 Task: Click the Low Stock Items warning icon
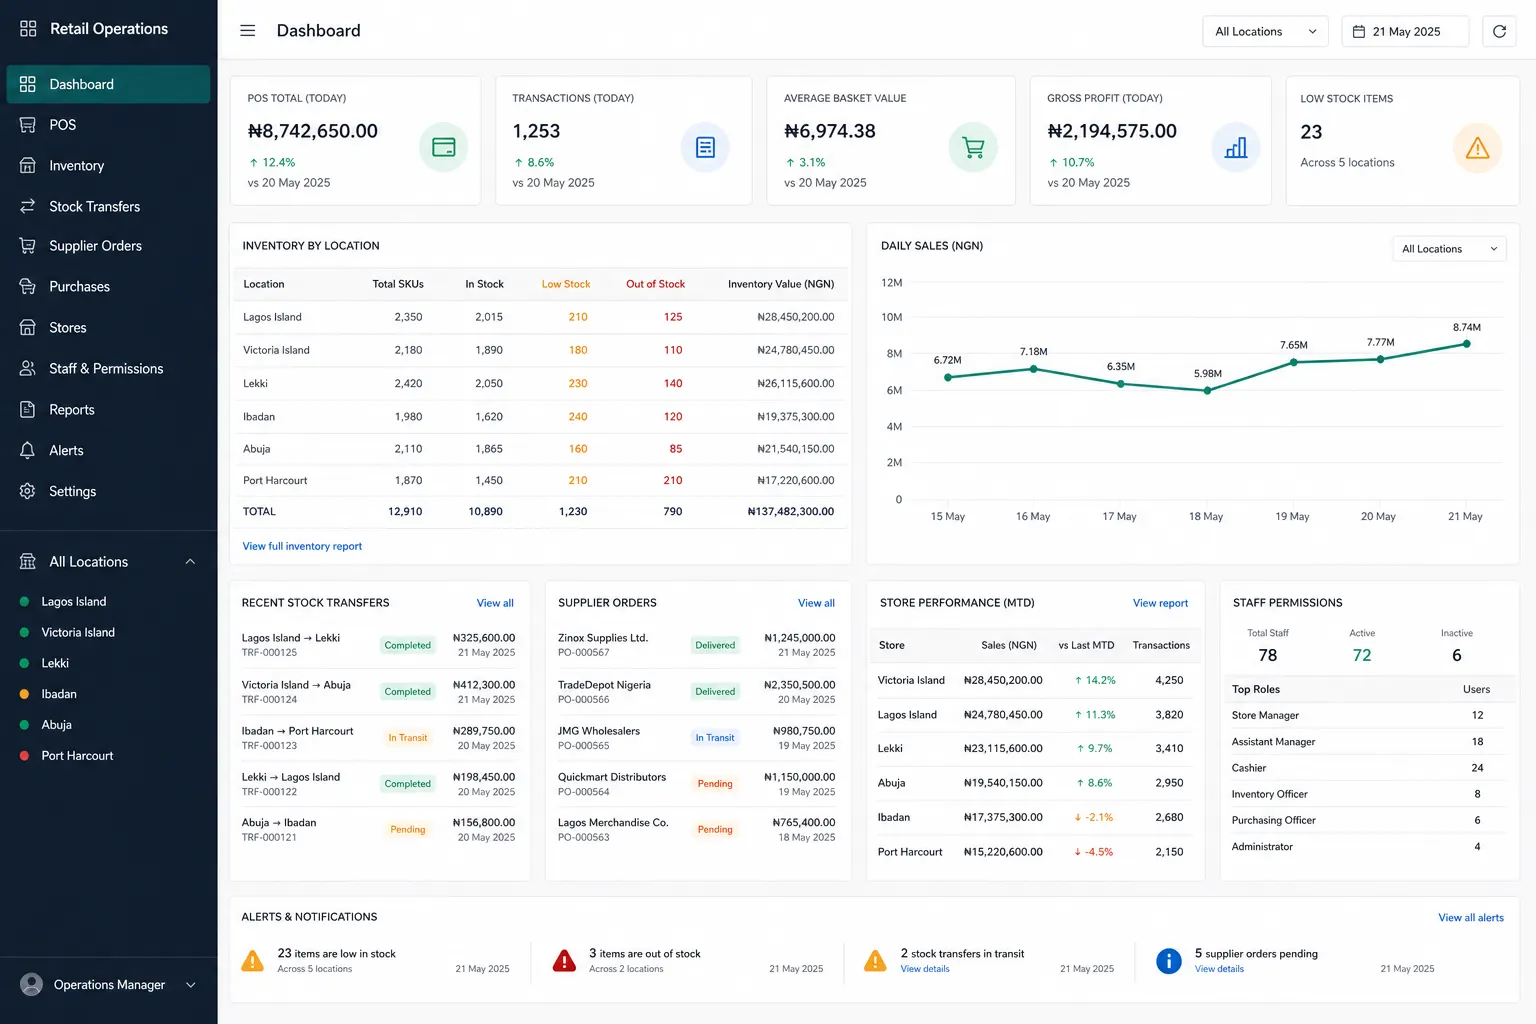point(1477,149)
